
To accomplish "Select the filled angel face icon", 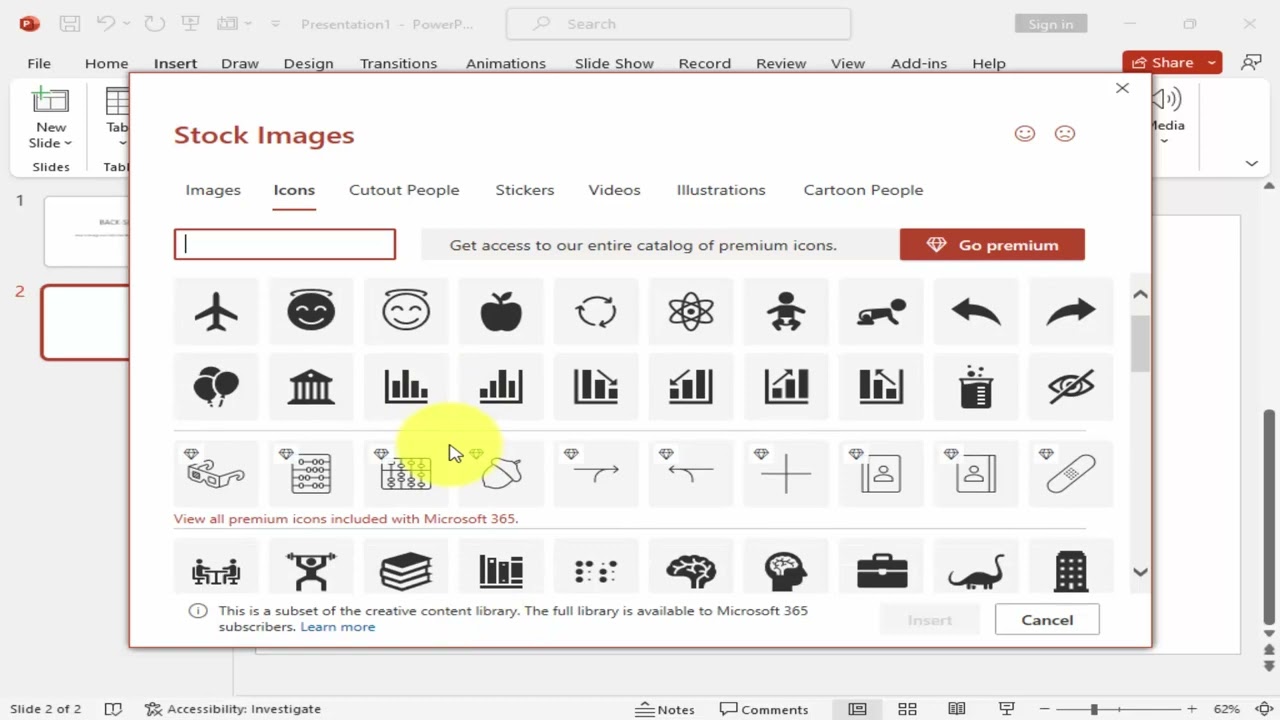I will coord(311,311).
